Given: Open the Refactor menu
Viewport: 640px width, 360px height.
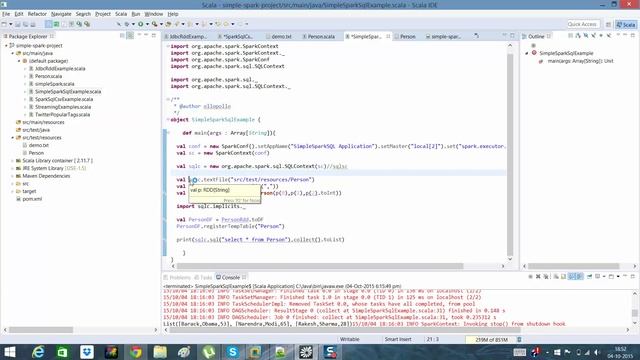Looking at the screenshot, I should (x=37, y=14).
